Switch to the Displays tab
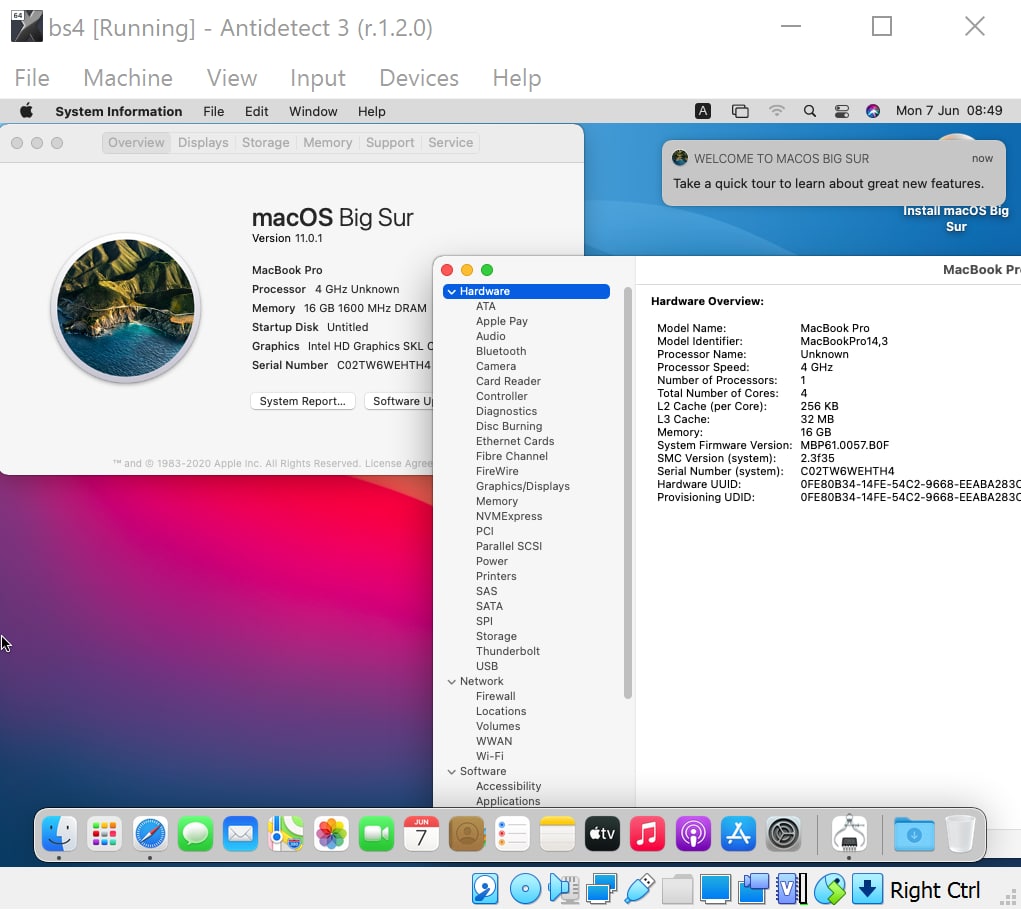The width and height of the screenshot is (1021, 910). 203,143
